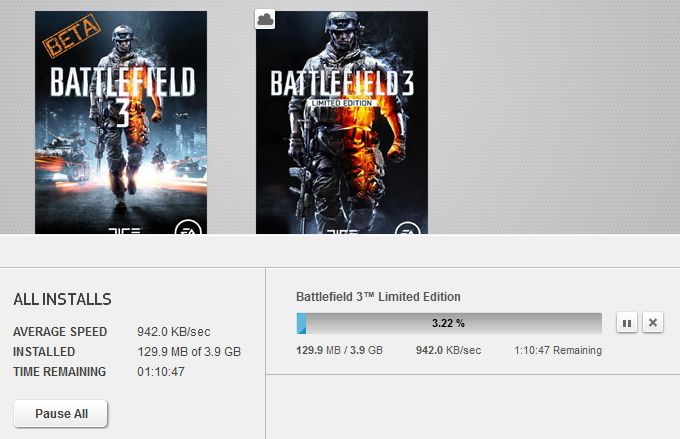Click the download progress bar showing 3.22 %
Screen dimensions: 680x439
coord(449,323)
